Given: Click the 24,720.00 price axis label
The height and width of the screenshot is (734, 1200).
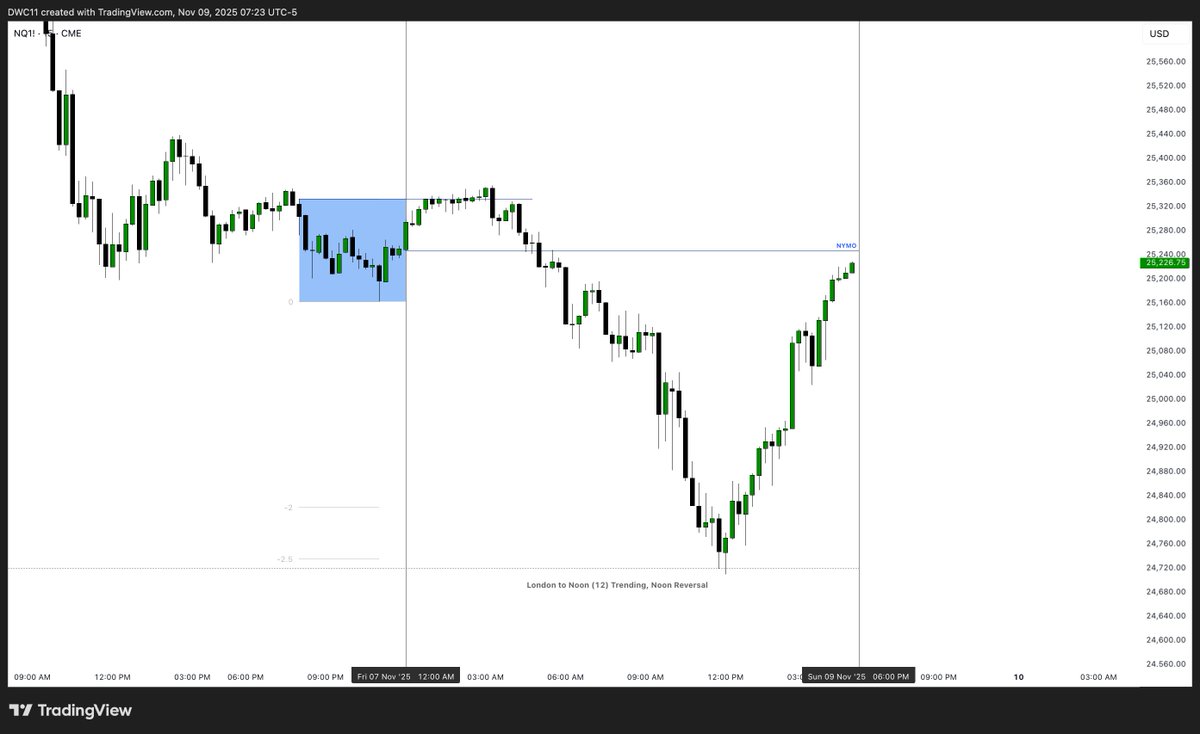Looking at the screenshot, I should coord(1166,567).
